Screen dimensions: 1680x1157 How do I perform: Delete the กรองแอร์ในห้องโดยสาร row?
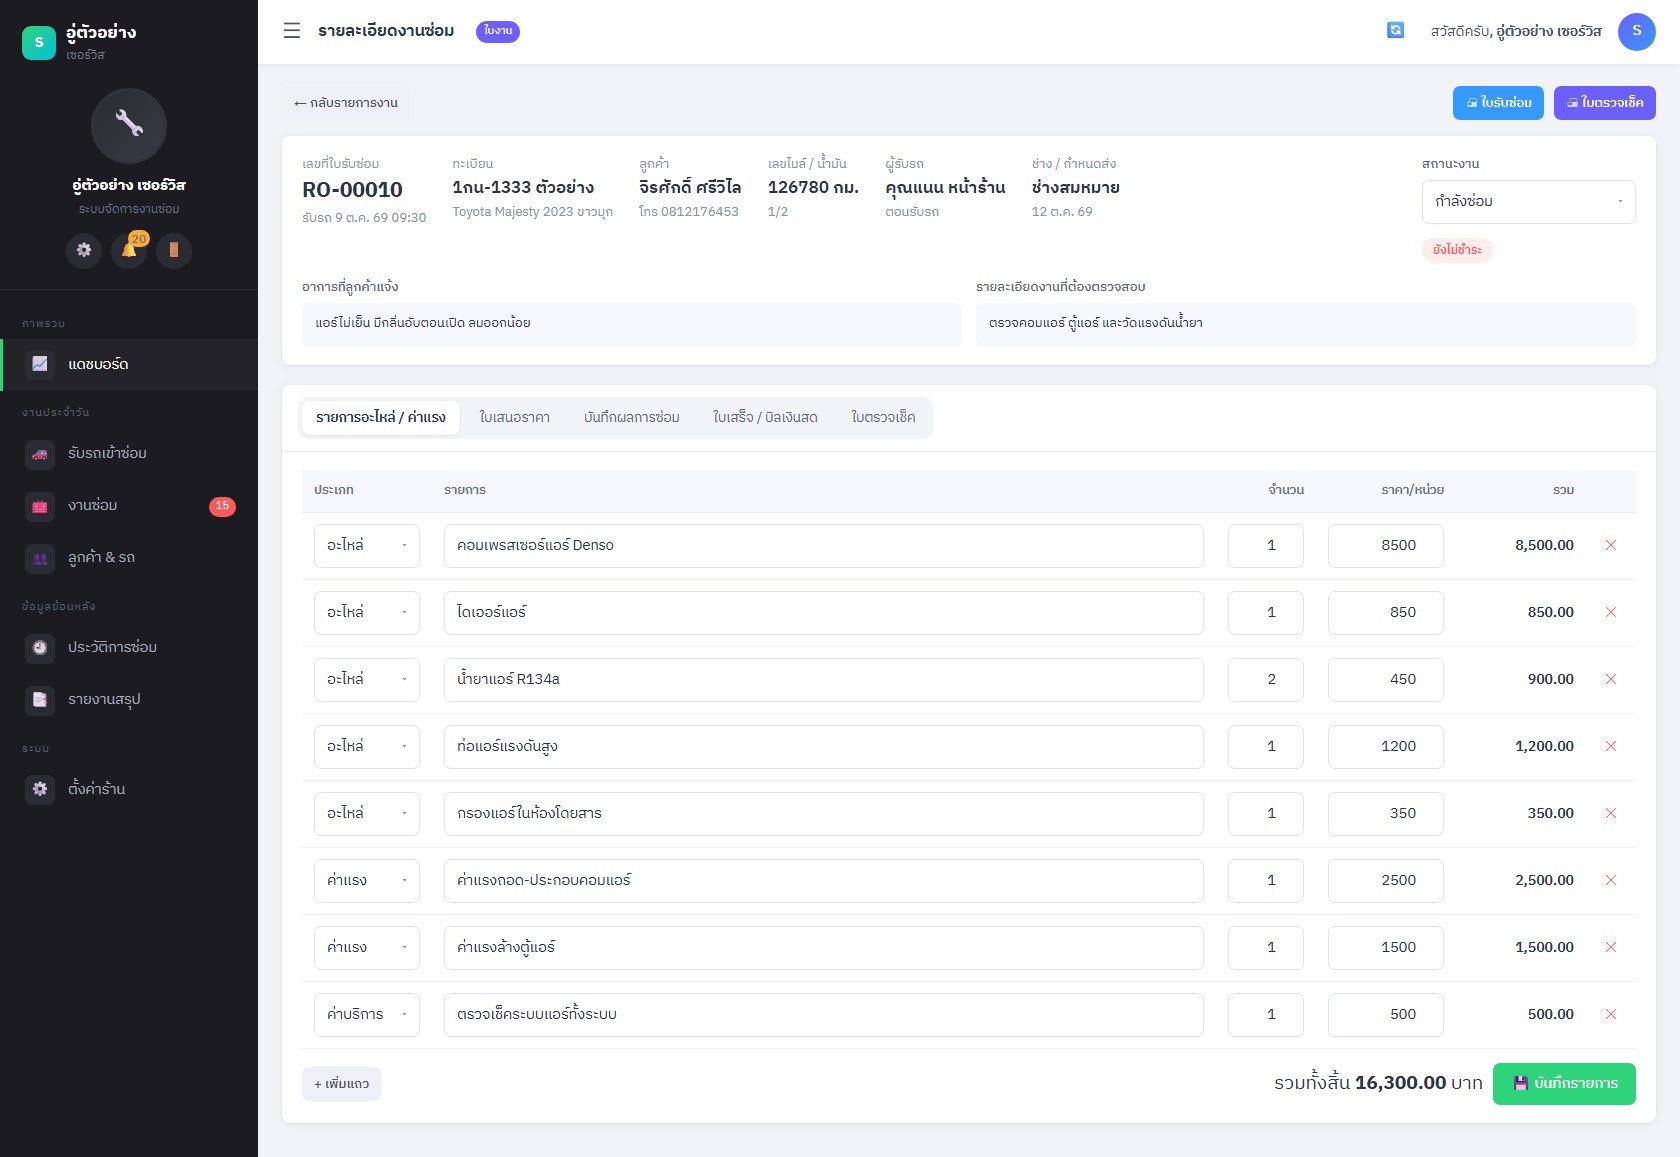coord(1610,814)
